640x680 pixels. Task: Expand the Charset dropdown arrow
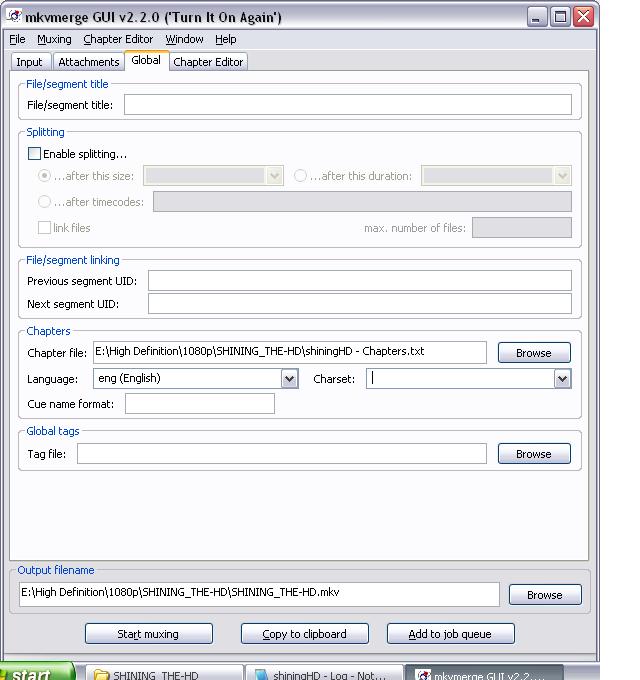point(562,379)
